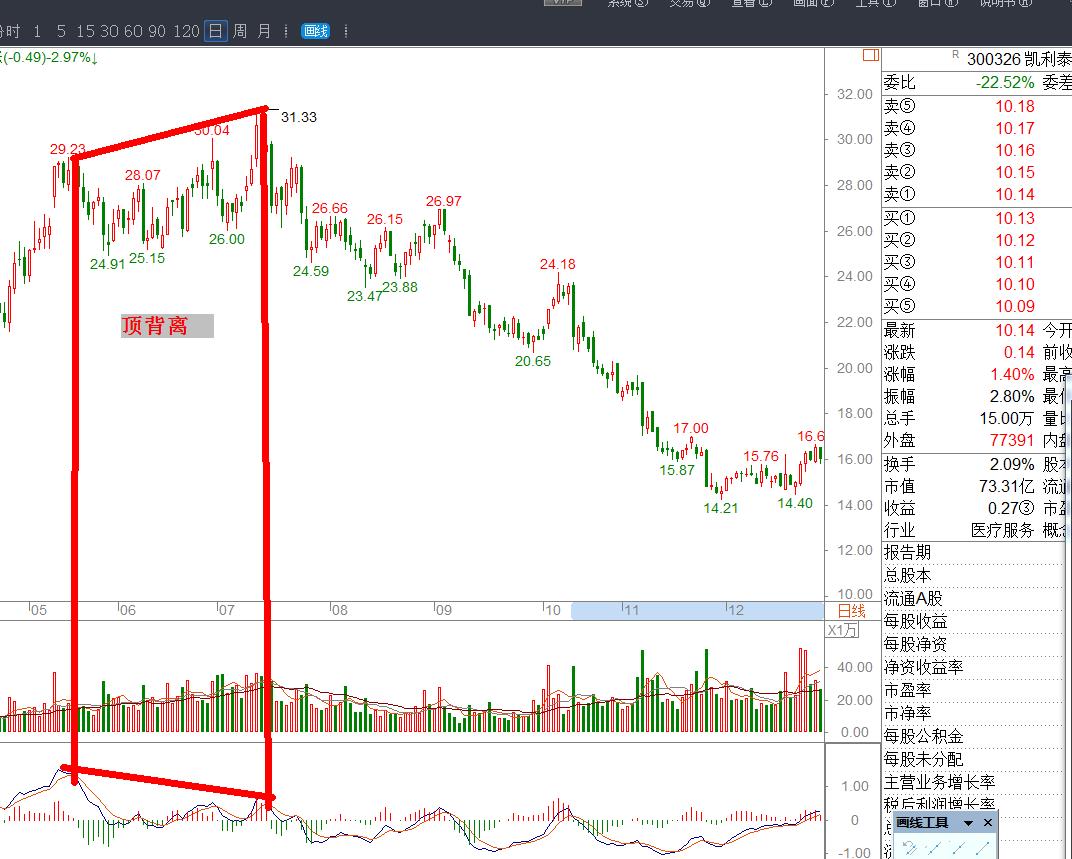Click the 每股收益 row label
This screenshot has height=859, width=1072.
coord(915,621)
